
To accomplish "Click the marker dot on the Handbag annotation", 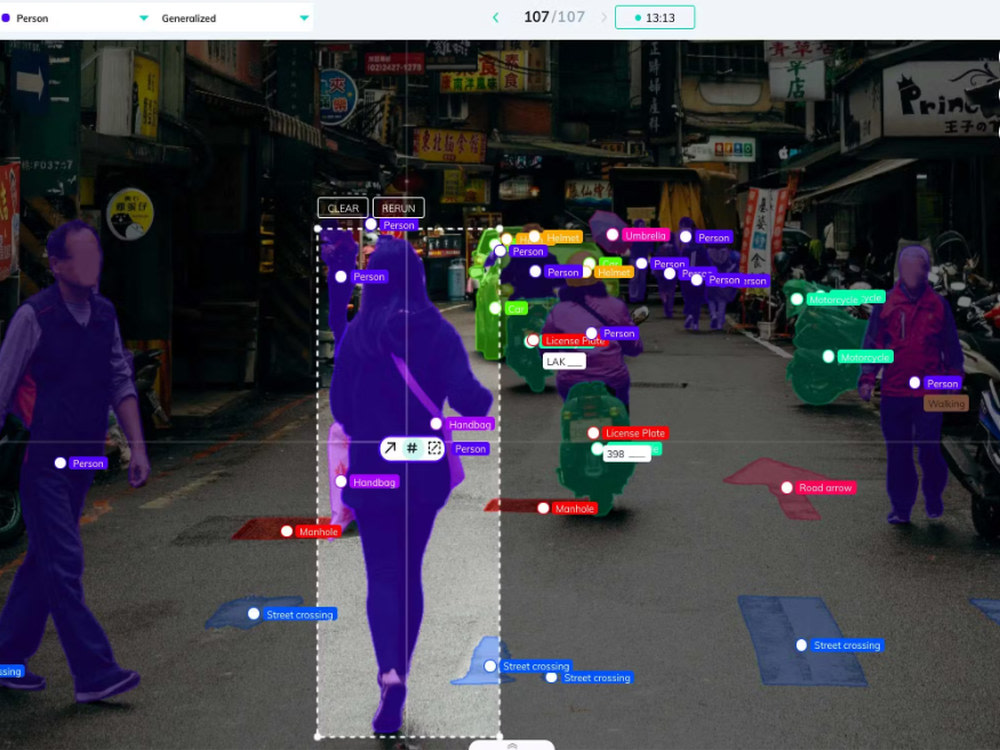I will click(438, 423).
